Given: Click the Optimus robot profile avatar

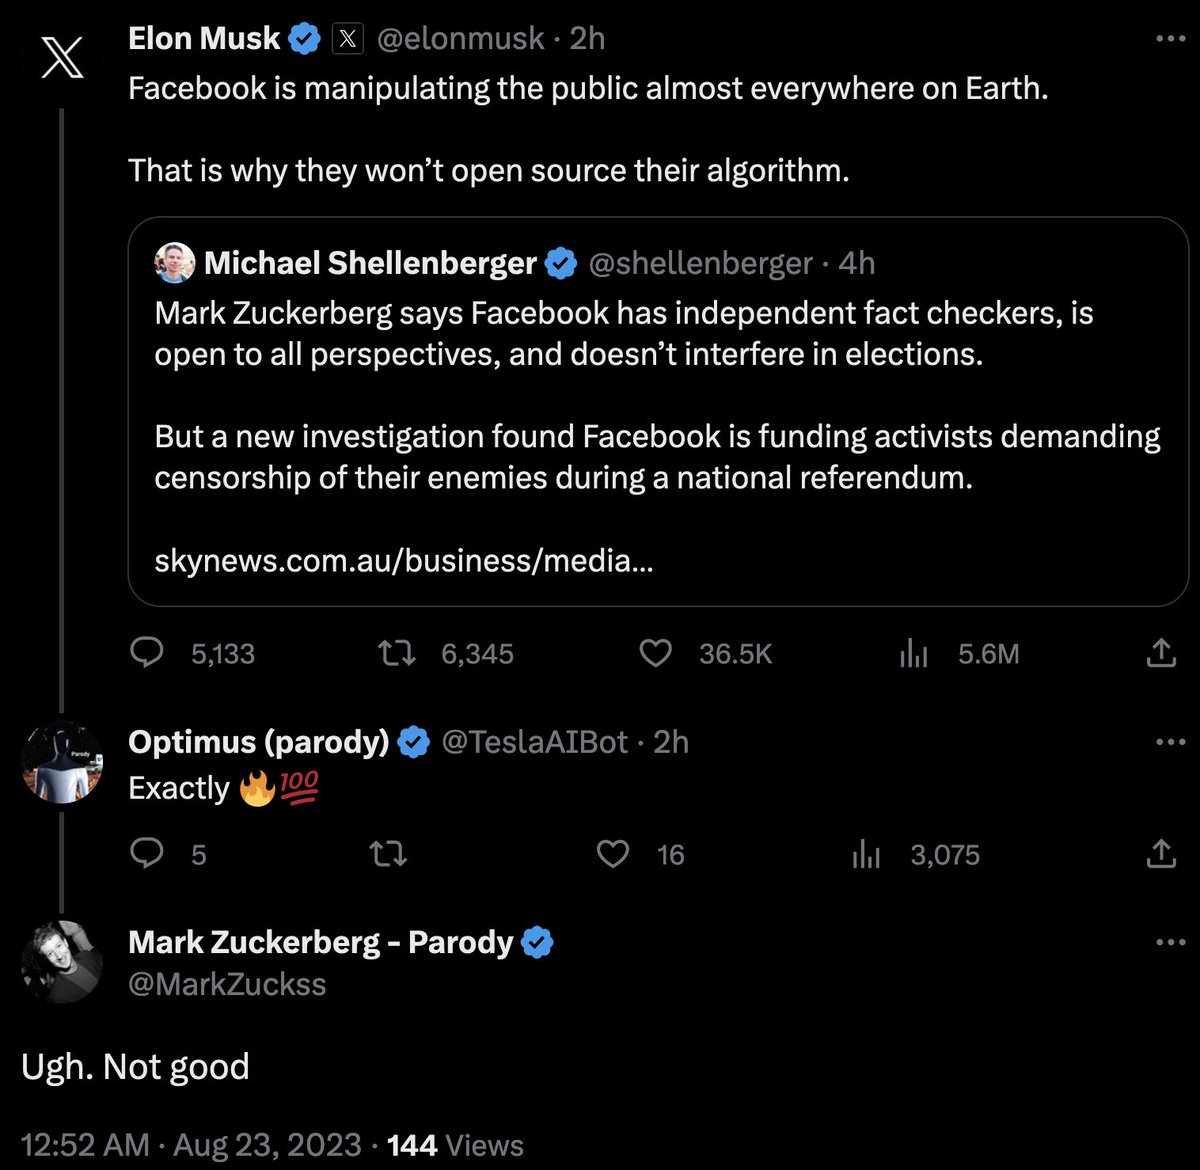Looking at the screenshot, I should click(x=62, y=762).
